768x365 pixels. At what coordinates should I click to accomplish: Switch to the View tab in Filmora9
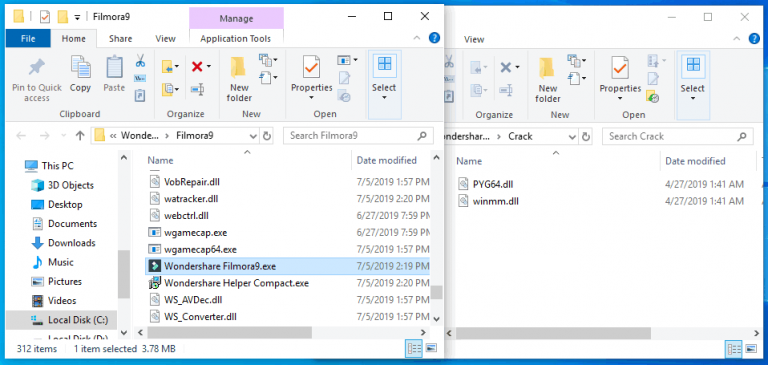pos(166,39)
